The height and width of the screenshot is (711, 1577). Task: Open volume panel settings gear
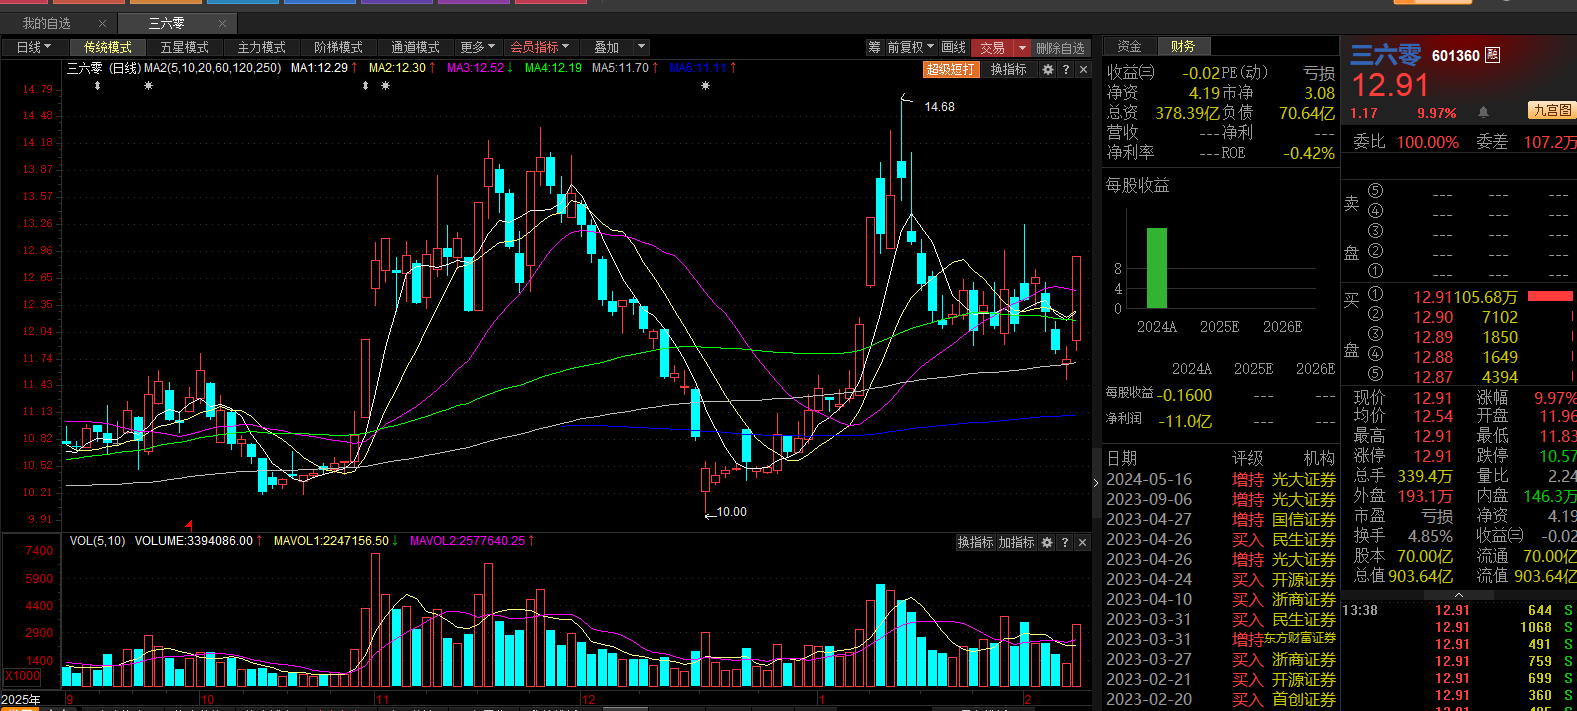point(1047,542)
